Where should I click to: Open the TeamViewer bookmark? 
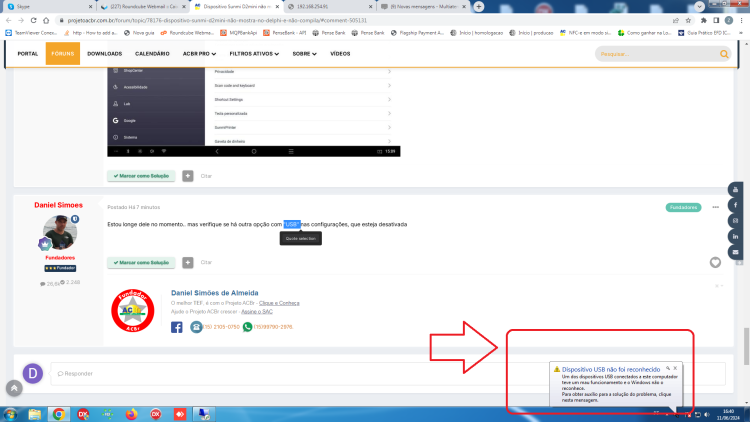coord(31,33)
